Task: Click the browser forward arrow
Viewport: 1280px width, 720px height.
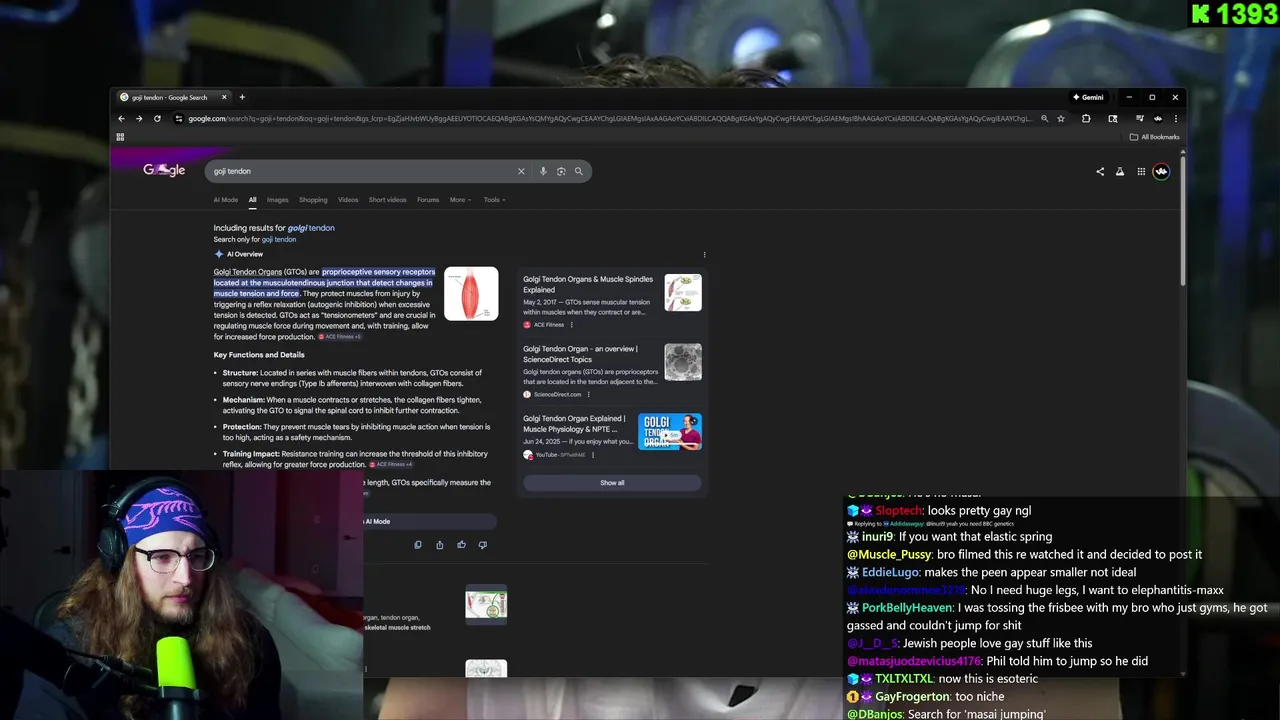Action: point(139,119)
